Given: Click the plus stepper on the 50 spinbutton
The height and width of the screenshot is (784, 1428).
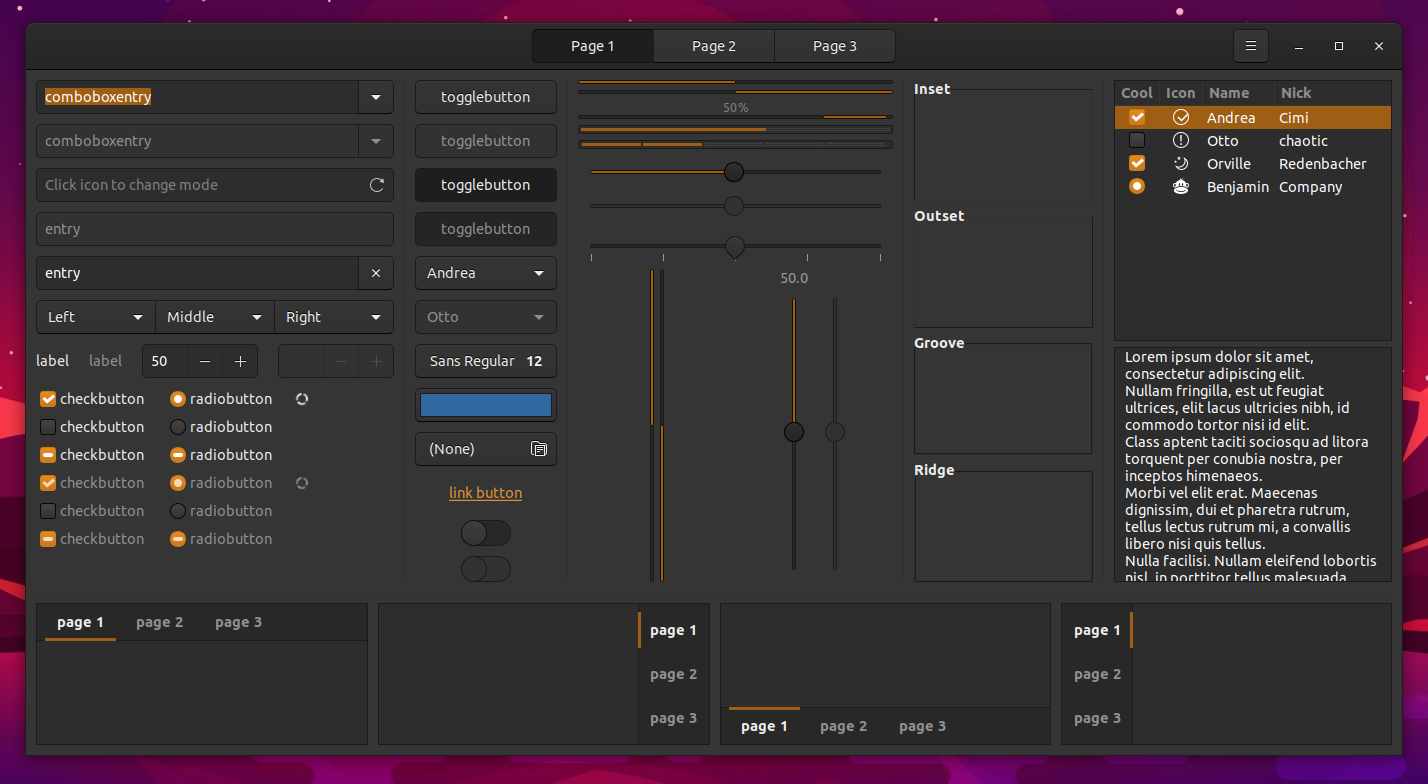Looking at the screenshot, I should pyautogui.click(x=240, y=361).
